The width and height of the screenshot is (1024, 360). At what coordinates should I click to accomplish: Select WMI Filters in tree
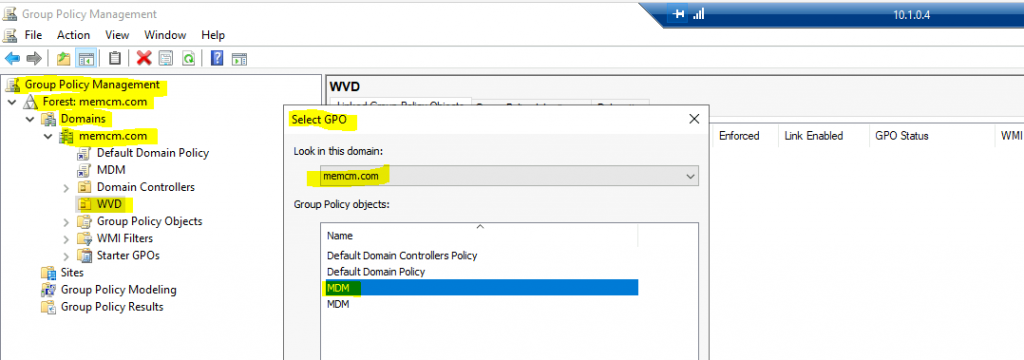click(125, 238)
